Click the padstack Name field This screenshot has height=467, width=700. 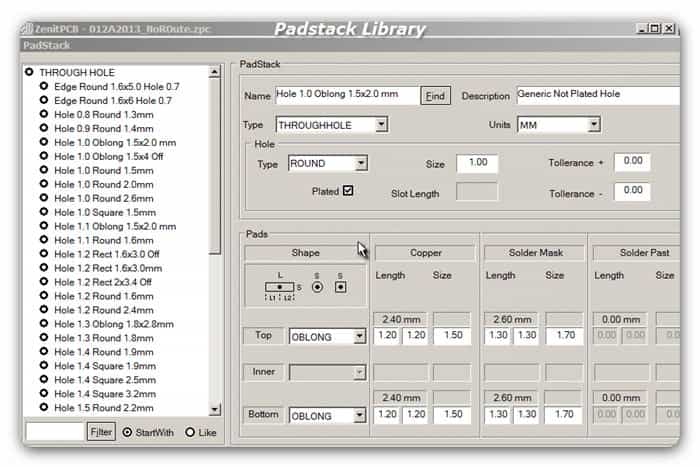(x=347, y=95)
